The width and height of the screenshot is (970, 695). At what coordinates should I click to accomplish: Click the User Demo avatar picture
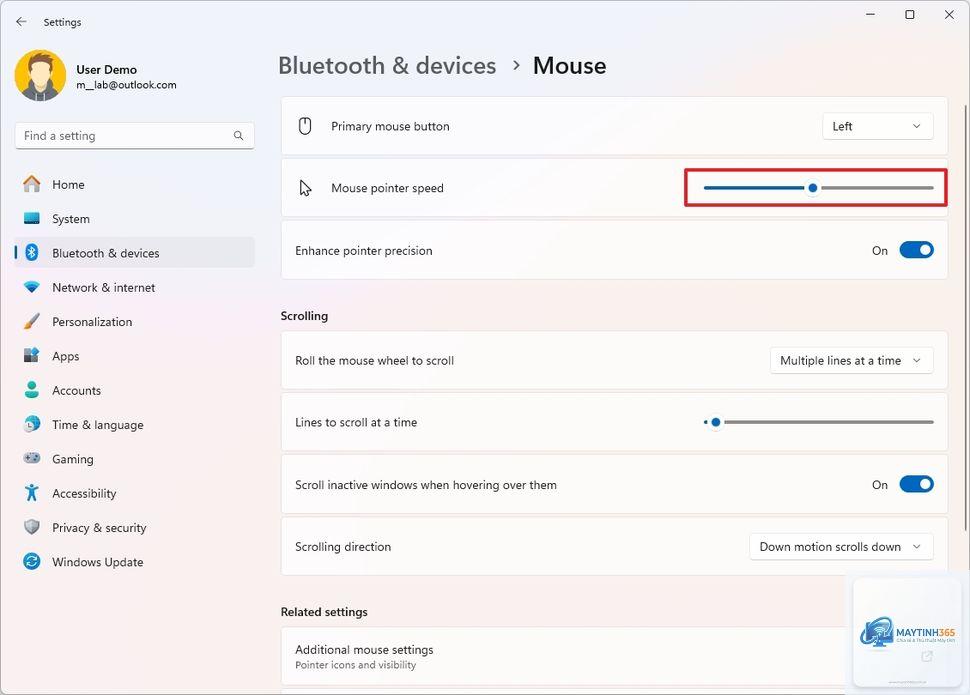click(x=40, y=76)
